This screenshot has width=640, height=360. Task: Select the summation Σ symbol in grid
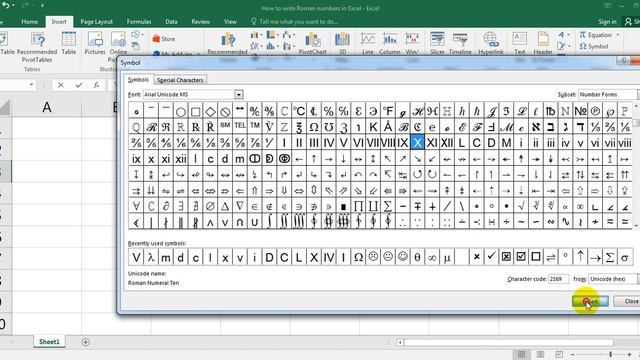point(388,206)
